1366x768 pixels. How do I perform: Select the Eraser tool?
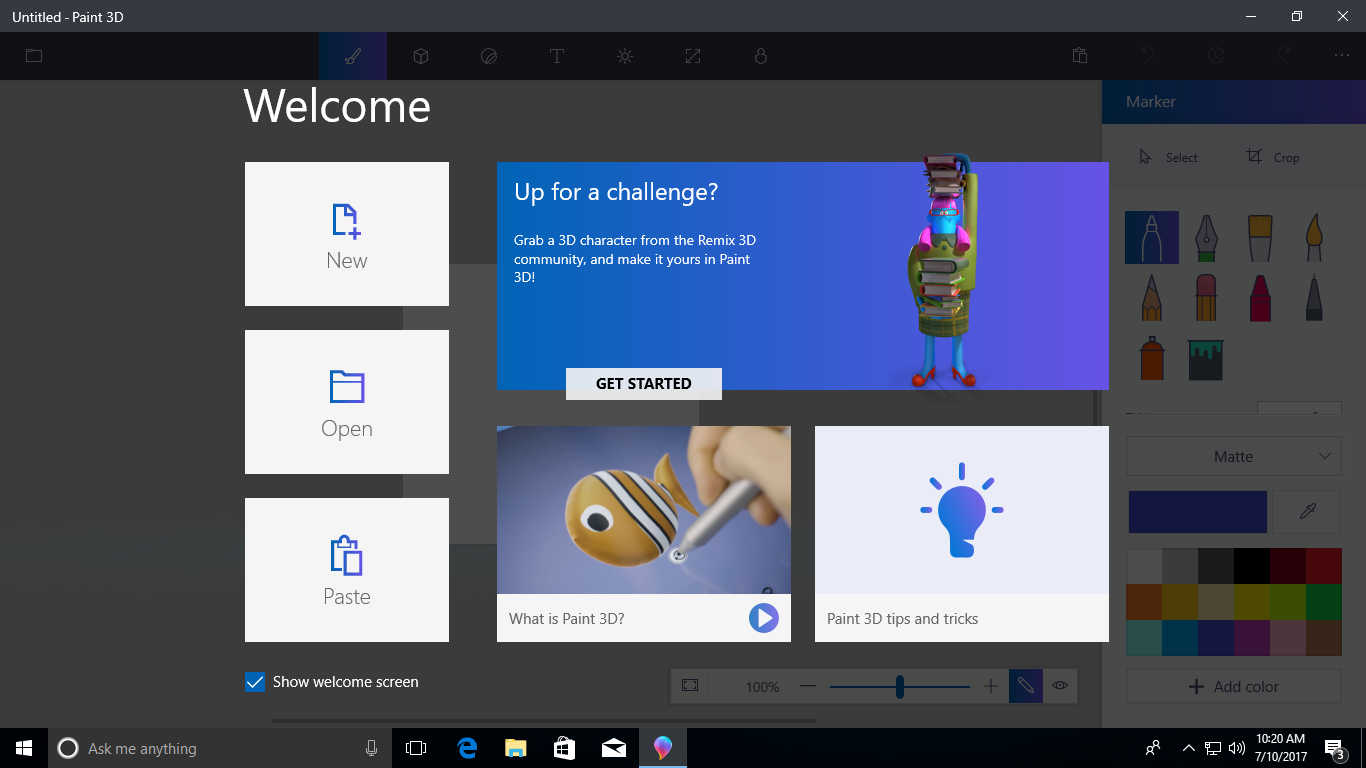point(1206,297)
